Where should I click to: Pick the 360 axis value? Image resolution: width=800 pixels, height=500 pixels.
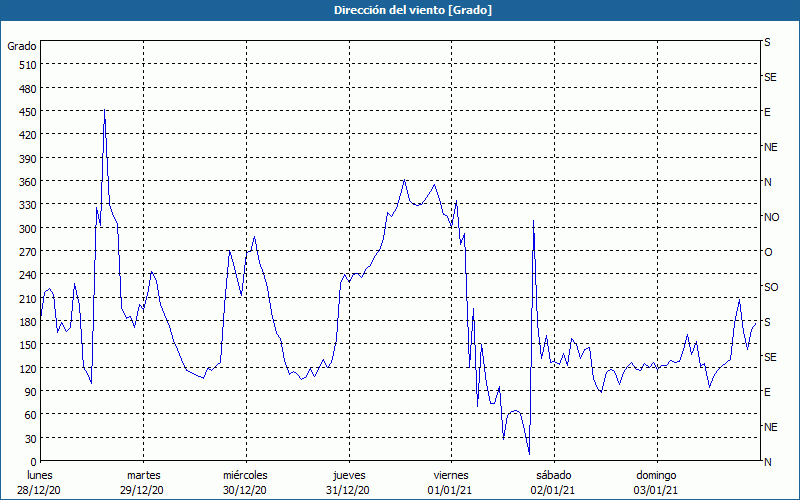coord(28,182)
